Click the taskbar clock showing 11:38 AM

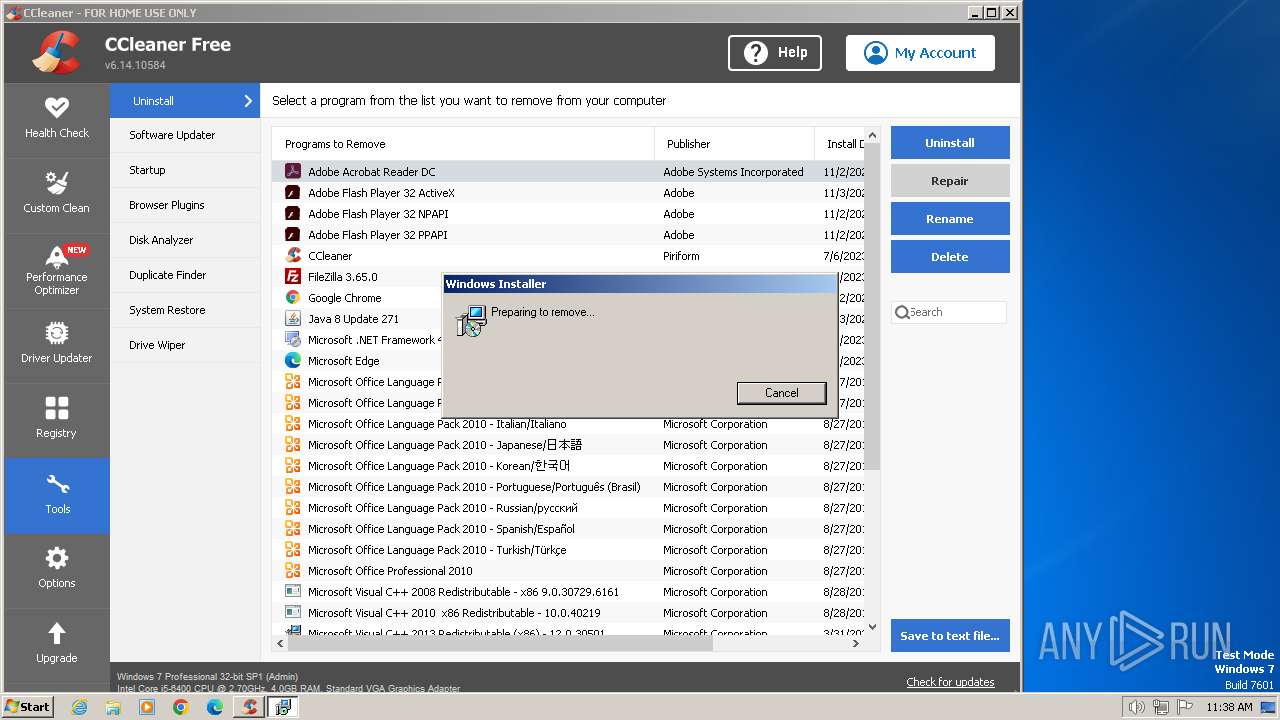(x=1229, y=707)
